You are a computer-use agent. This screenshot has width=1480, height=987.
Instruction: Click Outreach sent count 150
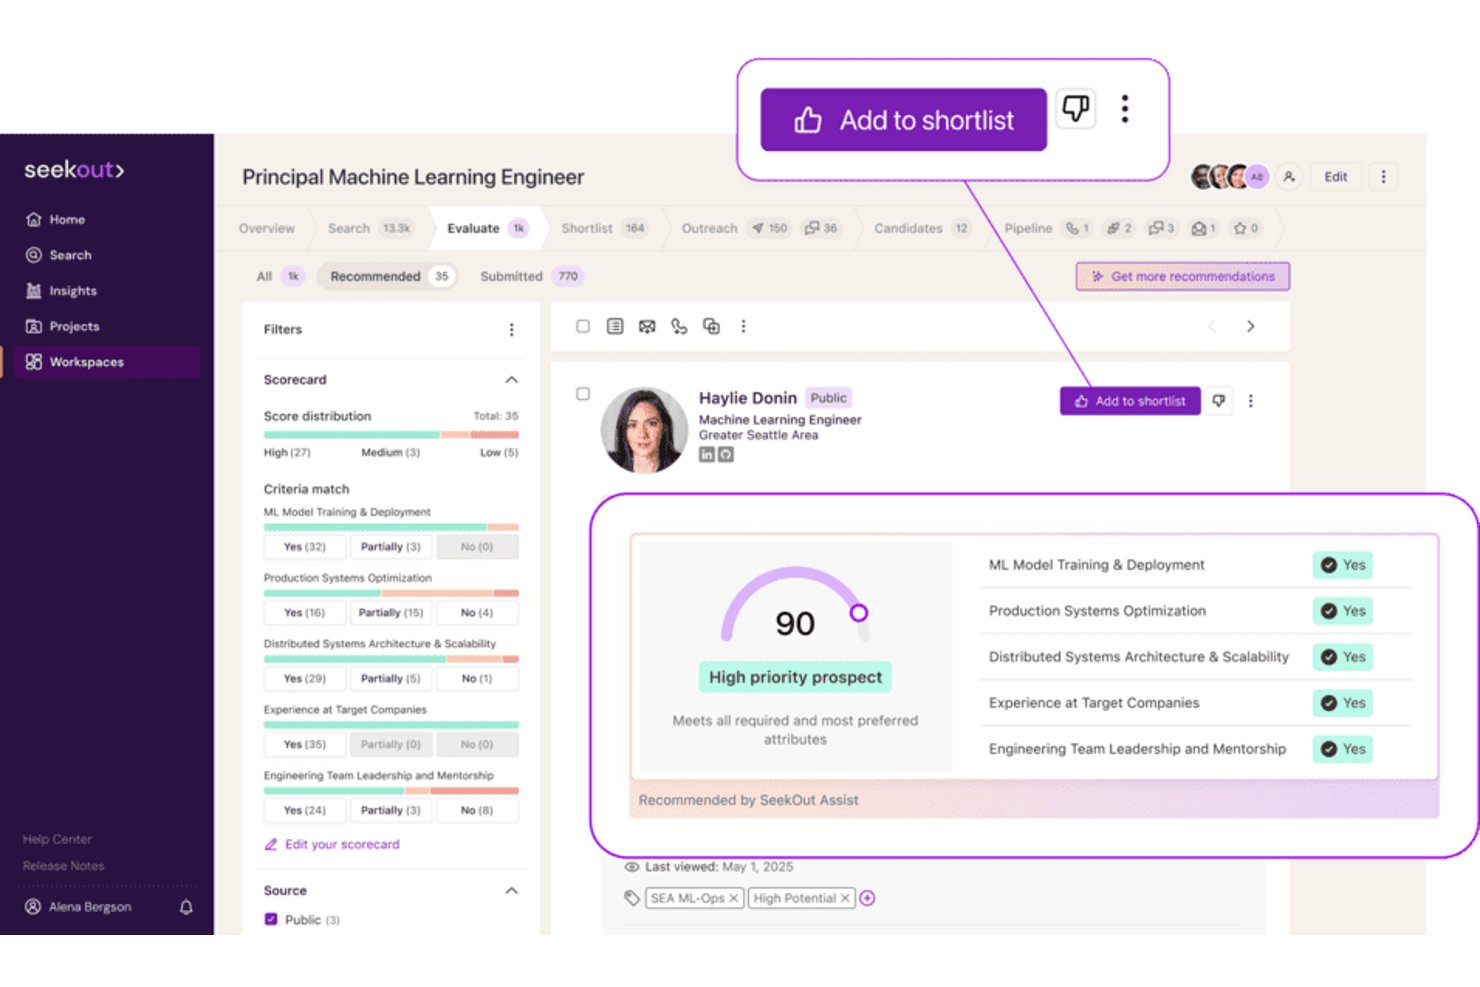coord(769,228)
